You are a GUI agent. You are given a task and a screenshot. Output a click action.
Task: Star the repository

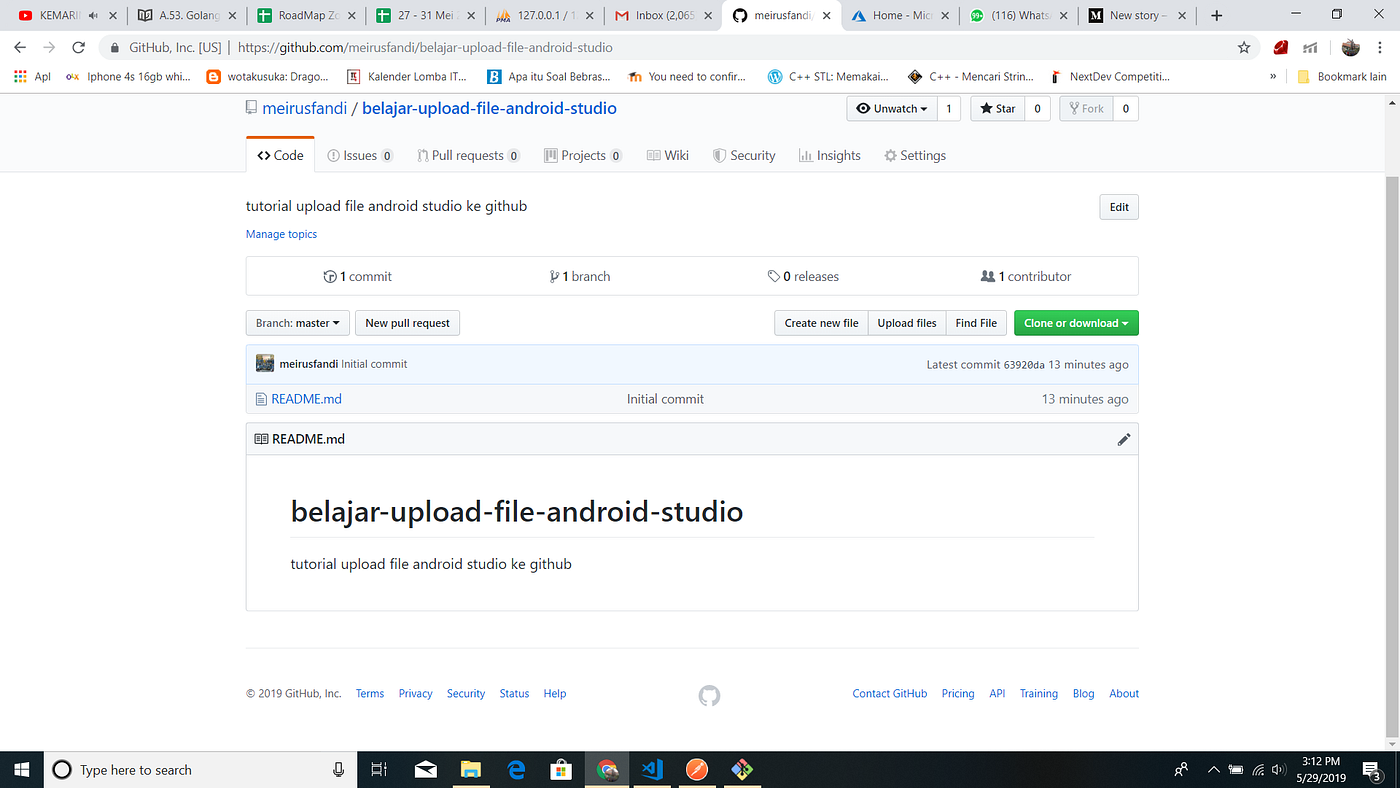(996, 108)
